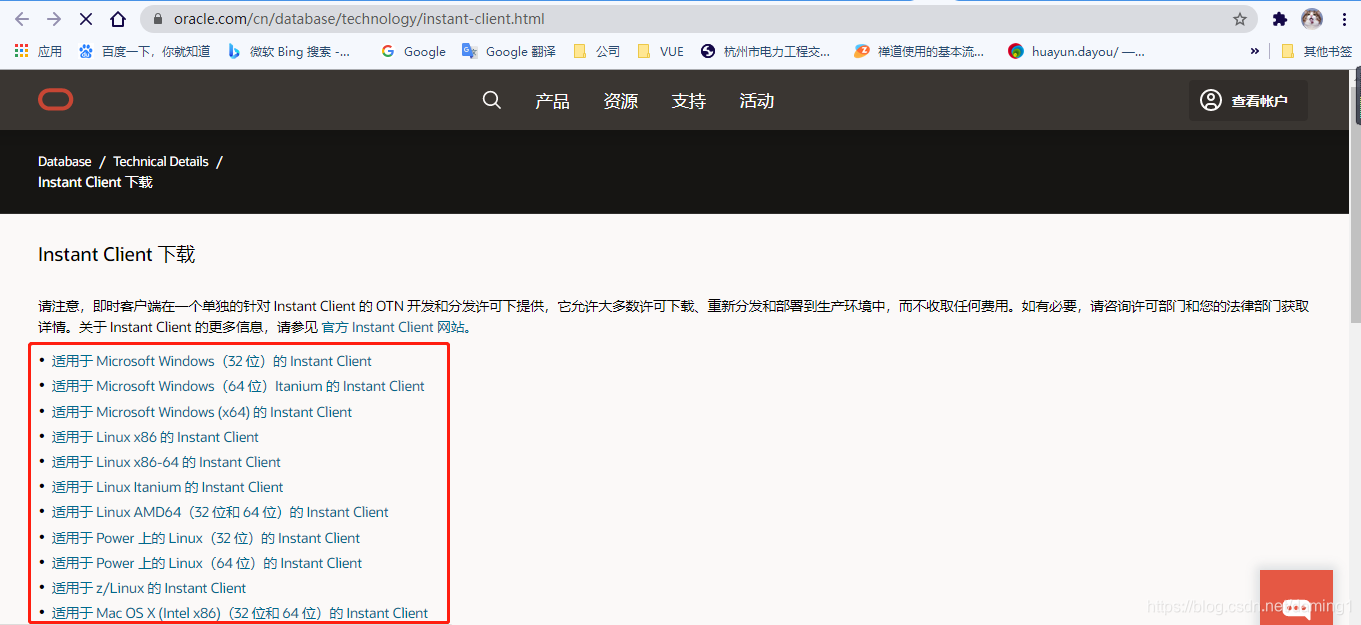Viewport: 1361px width, 625px height.
Task: Open the extensions puzzle icon
Action: click(1279, 19)
